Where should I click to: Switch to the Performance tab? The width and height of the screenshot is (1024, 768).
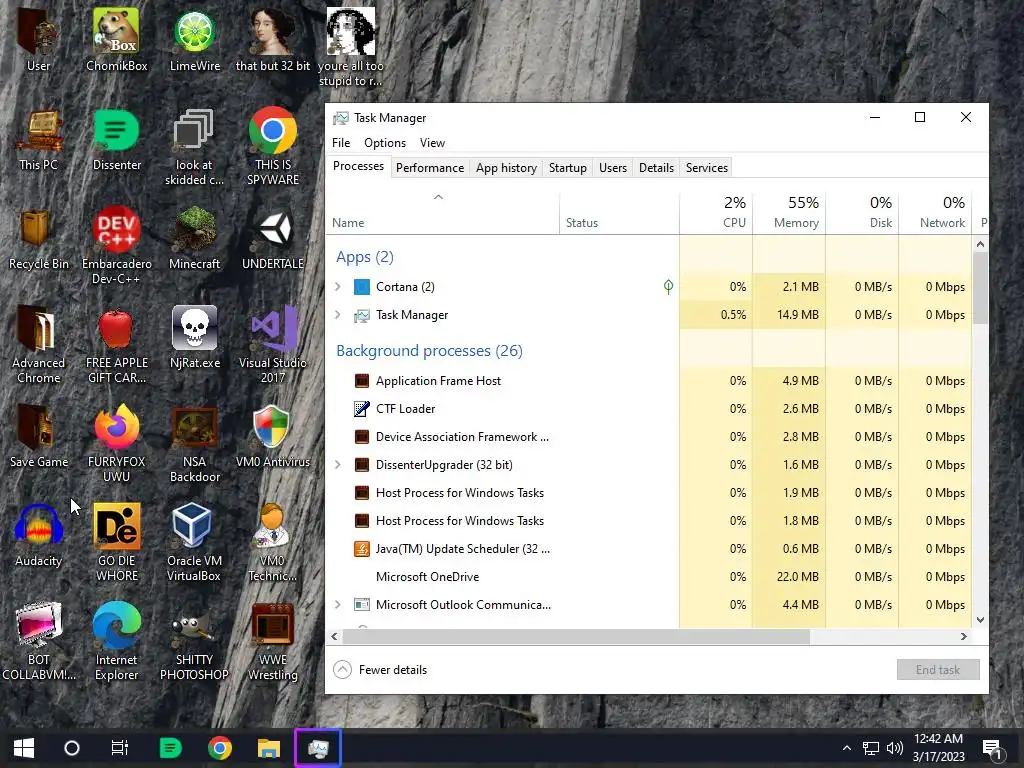coord(430,168)
